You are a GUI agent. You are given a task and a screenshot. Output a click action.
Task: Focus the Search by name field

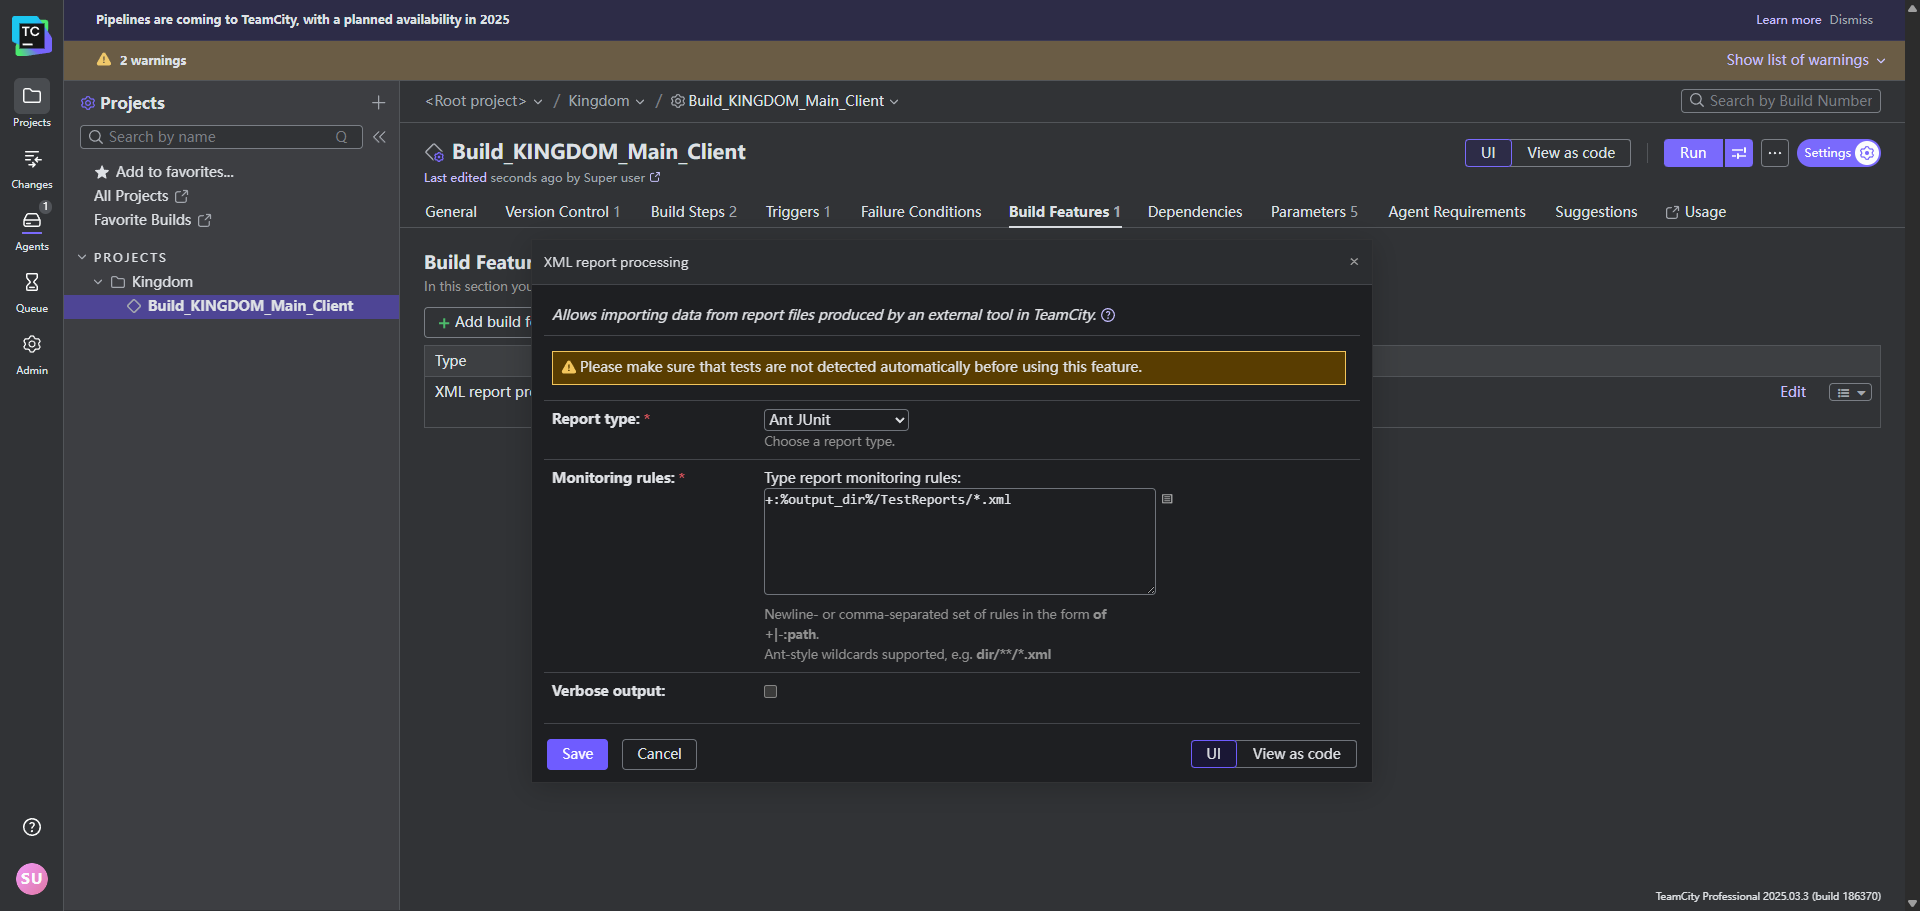221,137
